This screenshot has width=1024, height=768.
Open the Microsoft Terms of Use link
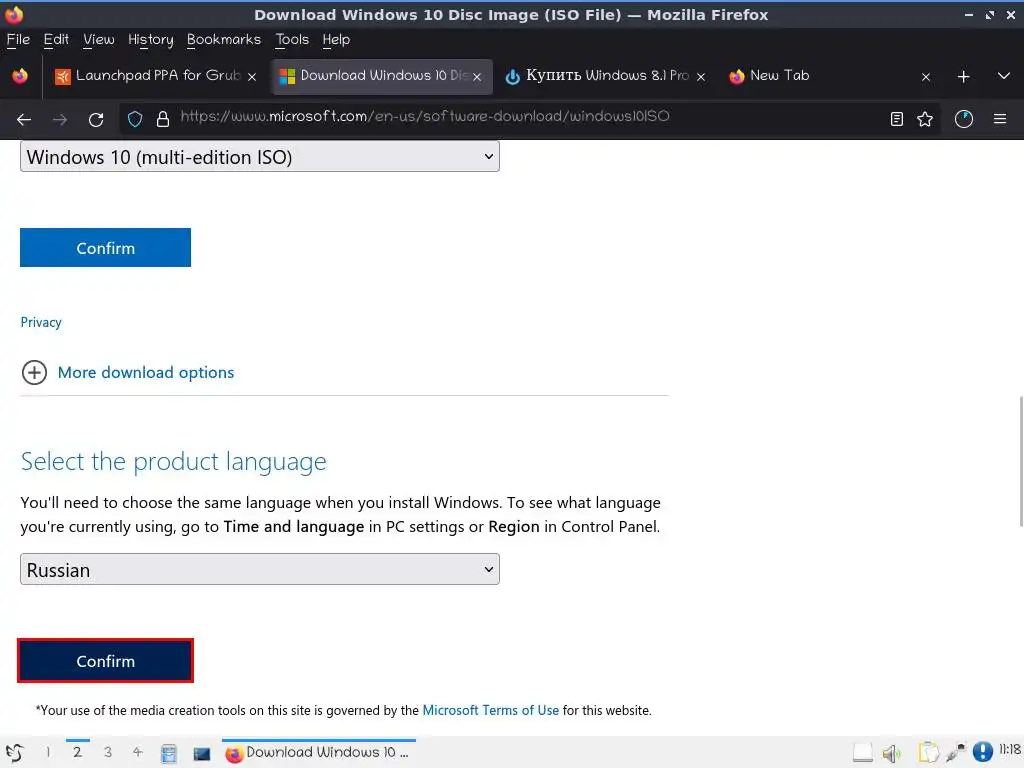(x=490, y=711)
